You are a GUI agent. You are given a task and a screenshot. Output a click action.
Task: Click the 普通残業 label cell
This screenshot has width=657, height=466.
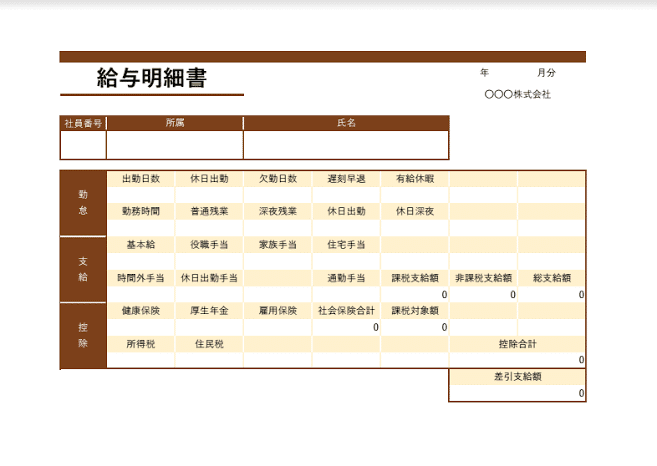point(209,212)
